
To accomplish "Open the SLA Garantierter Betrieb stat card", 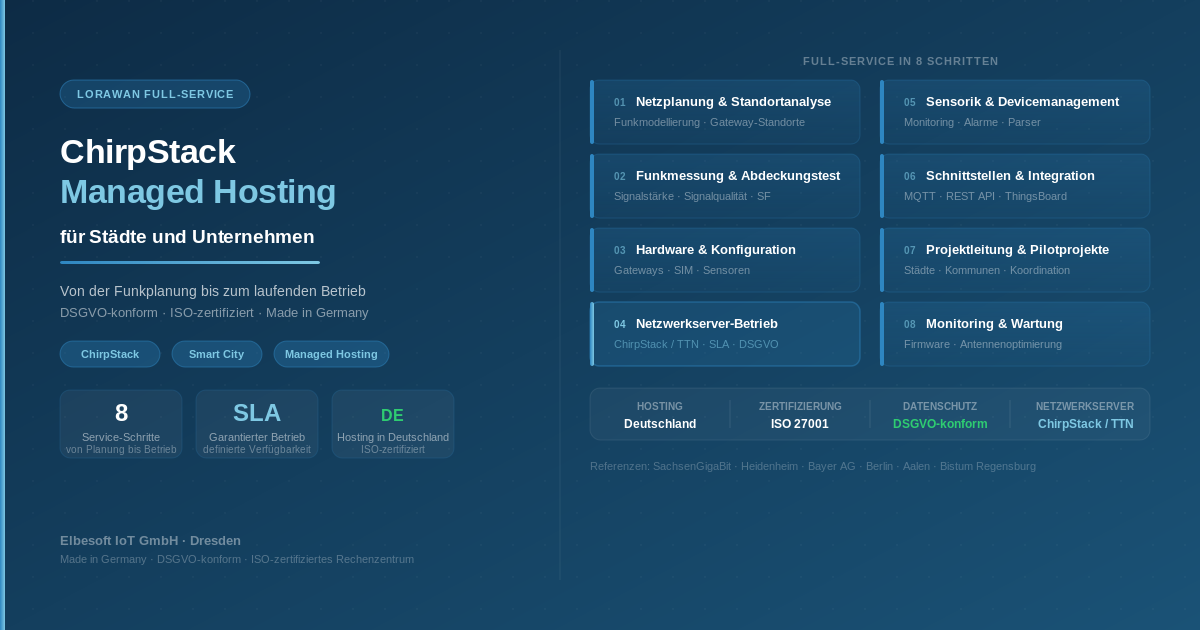I will pyautogui.click(x=257, y=424).
